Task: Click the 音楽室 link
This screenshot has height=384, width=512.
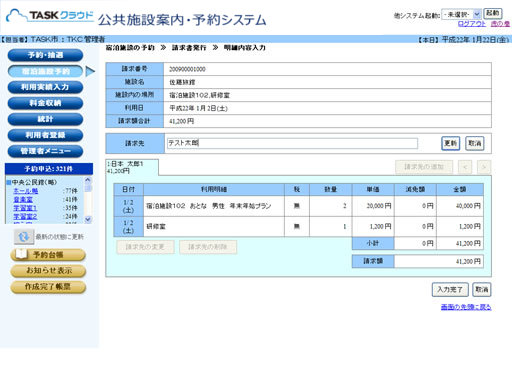Action: pyautogui.click(x=23, y=200)
